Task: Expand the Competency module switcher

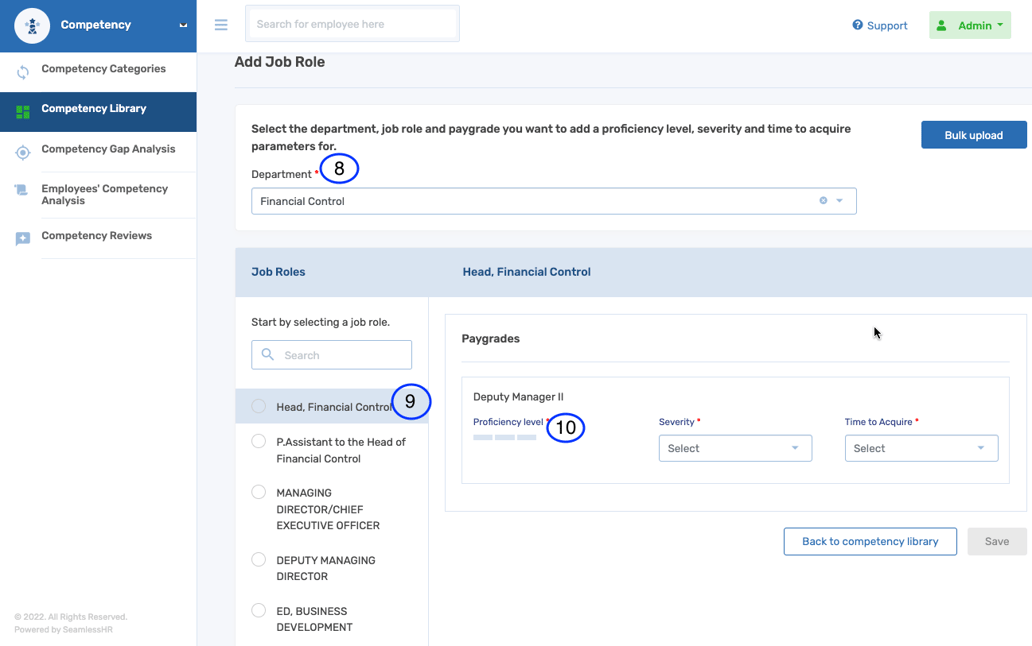Action: [183, 25]
